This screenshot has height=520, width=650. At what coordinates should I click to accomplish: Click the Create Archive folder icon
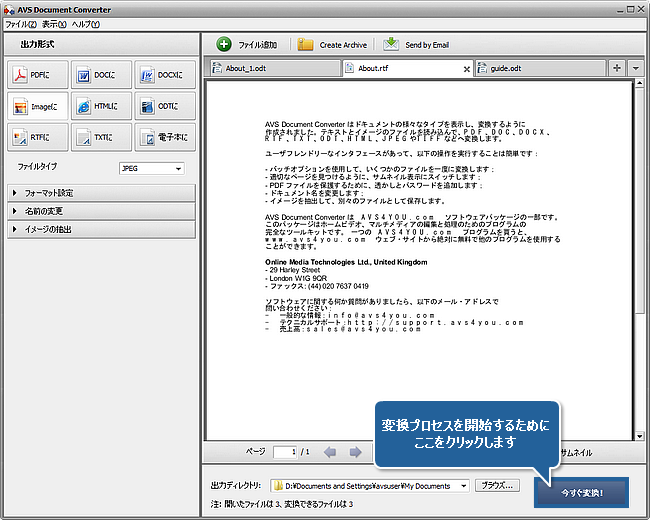pyautogui.click(x=305, y=44)
